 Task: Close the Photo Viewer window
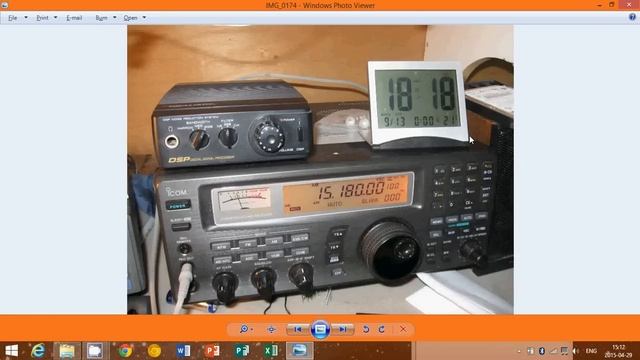point(629,5)
